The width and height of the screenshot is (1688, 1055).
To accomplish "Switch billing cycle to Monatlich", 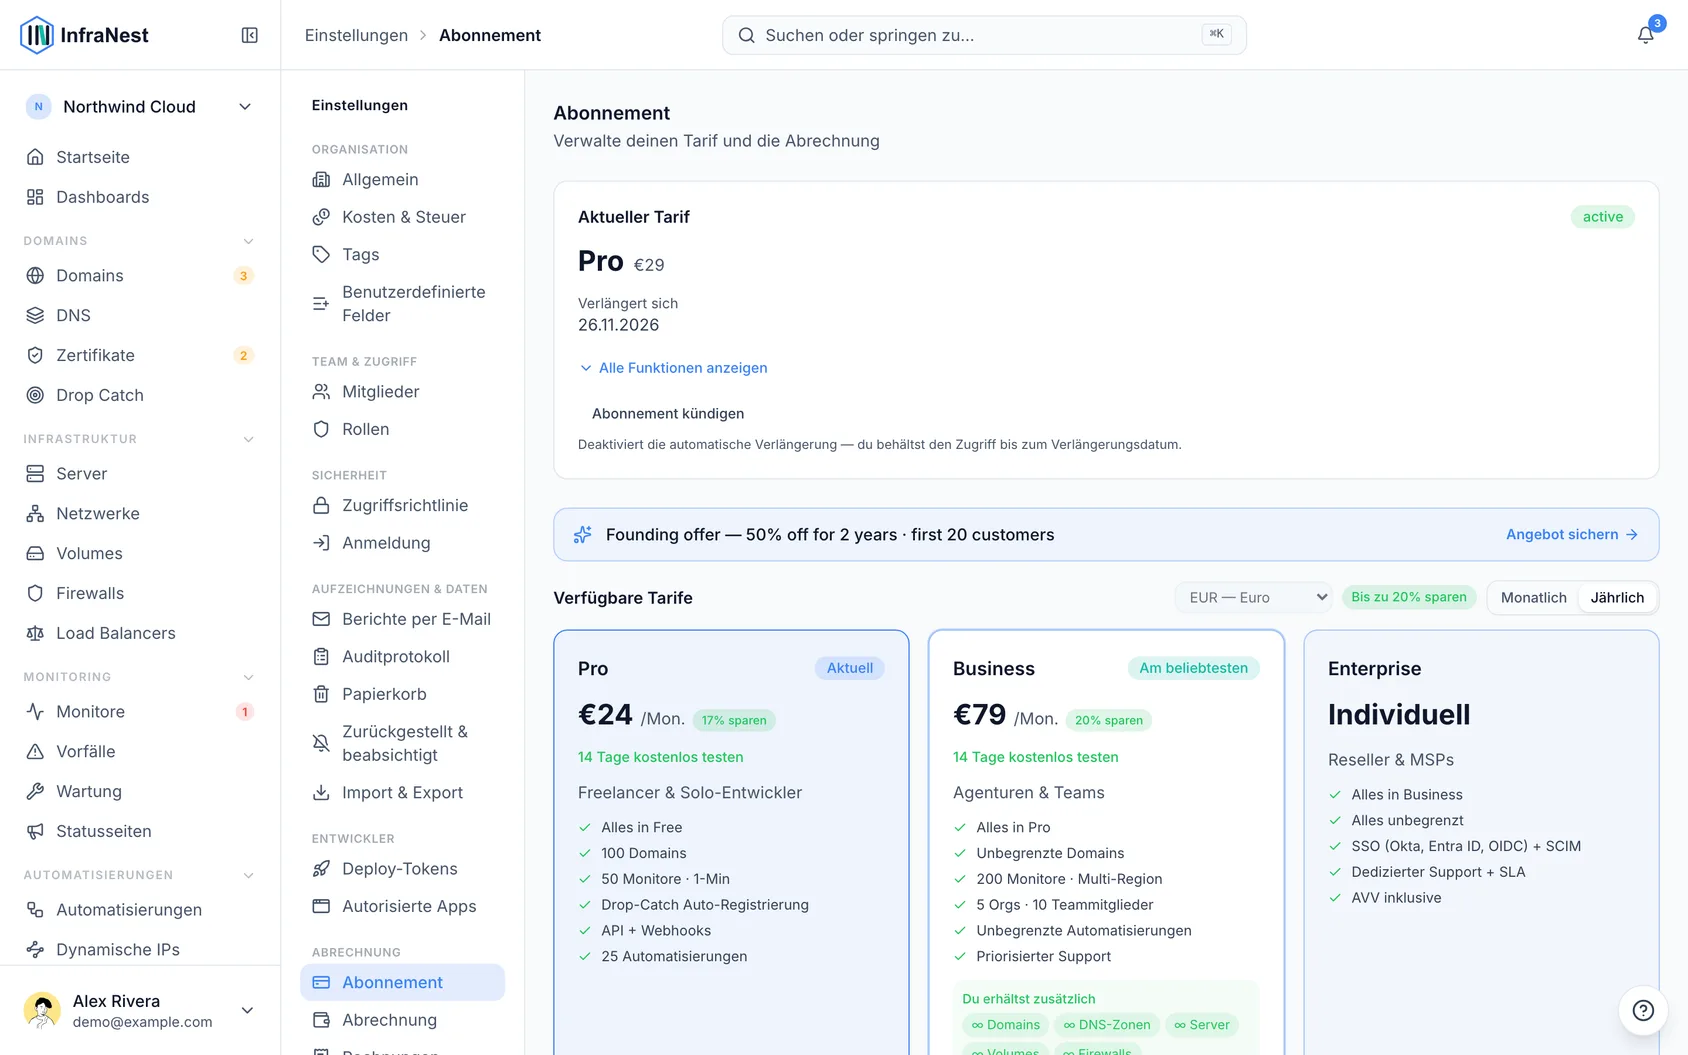I will coord(1533,597).
